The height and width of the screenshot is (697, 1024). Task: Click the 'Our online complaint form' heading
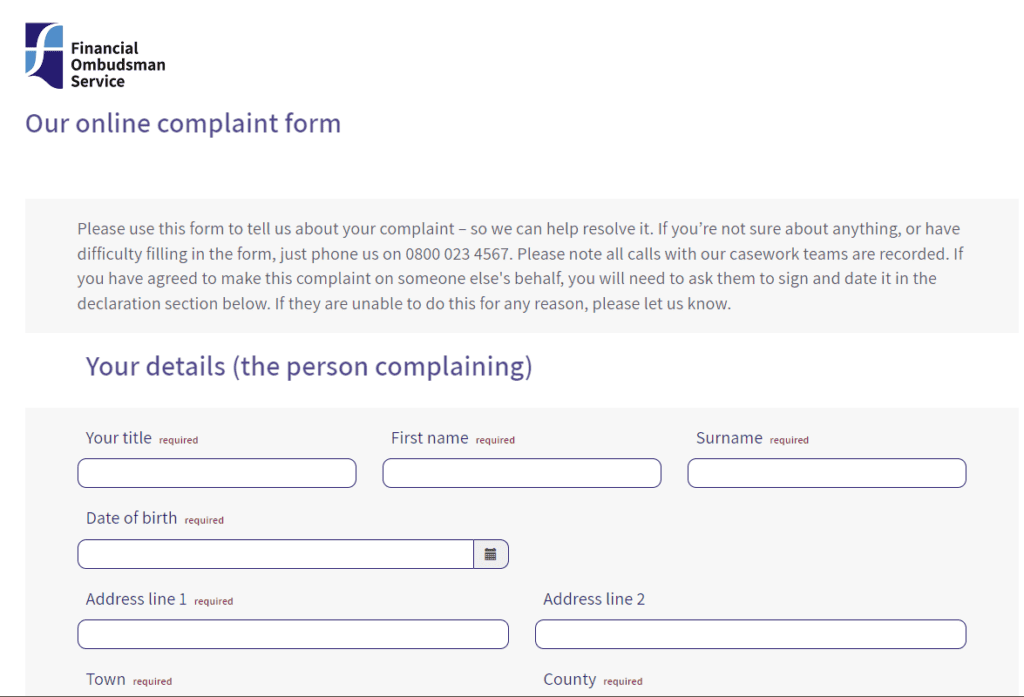(x=182, y=123)
